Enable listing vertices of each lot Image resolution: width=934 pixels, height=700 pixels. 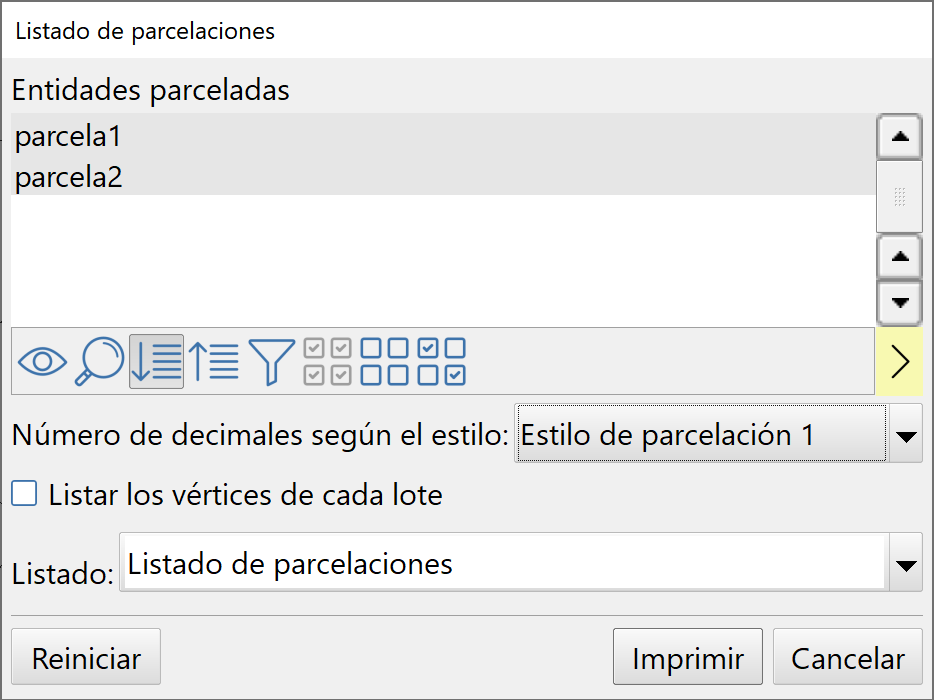coord(23,493)
